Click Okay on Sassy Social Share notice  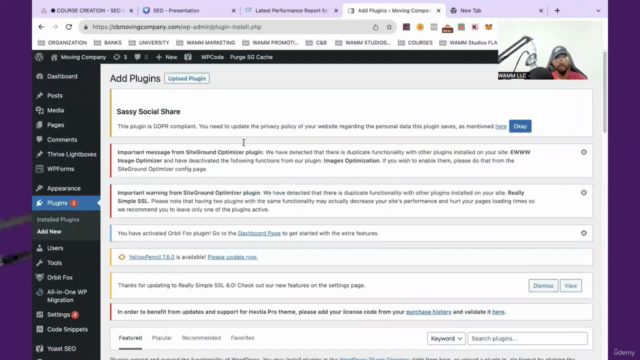(x=520, y=126)
